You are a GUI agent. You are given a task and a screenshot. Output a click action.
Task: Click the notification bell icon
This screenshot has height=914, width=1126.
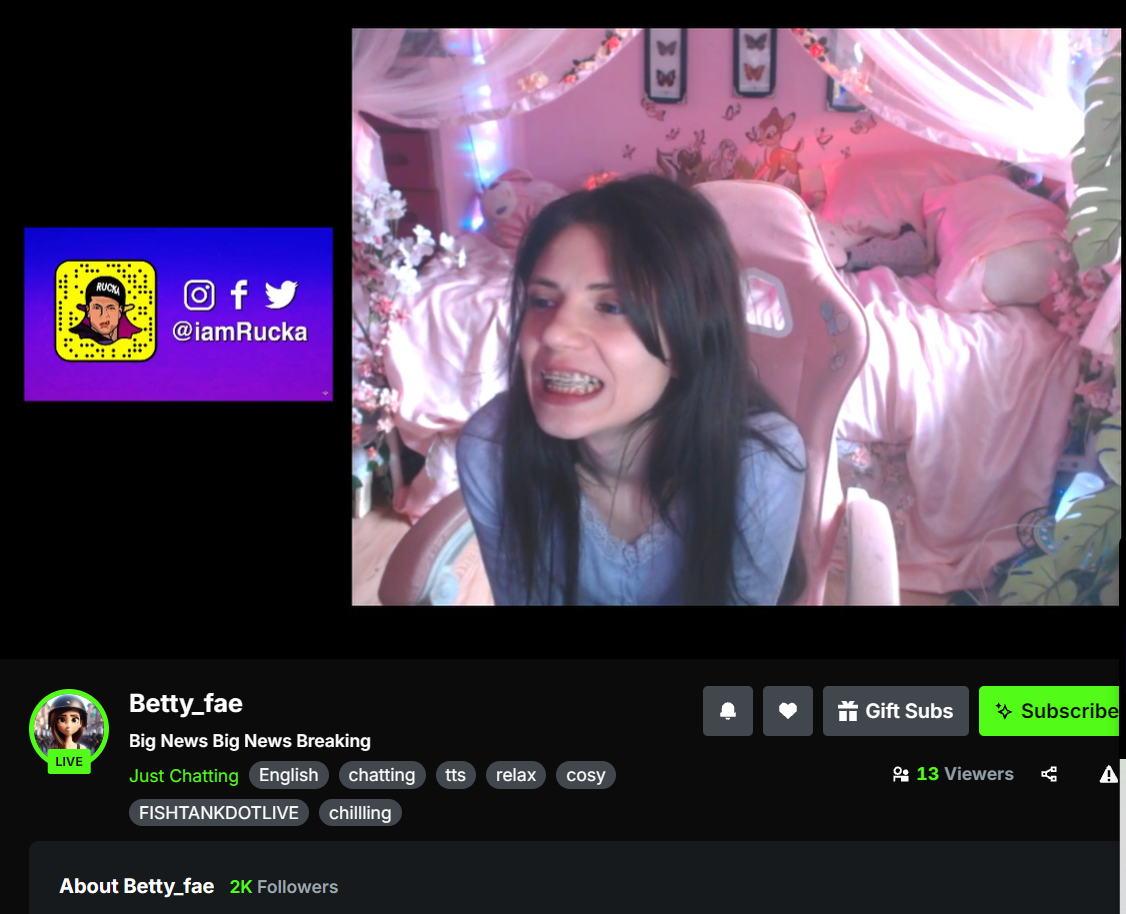point(727,711)
